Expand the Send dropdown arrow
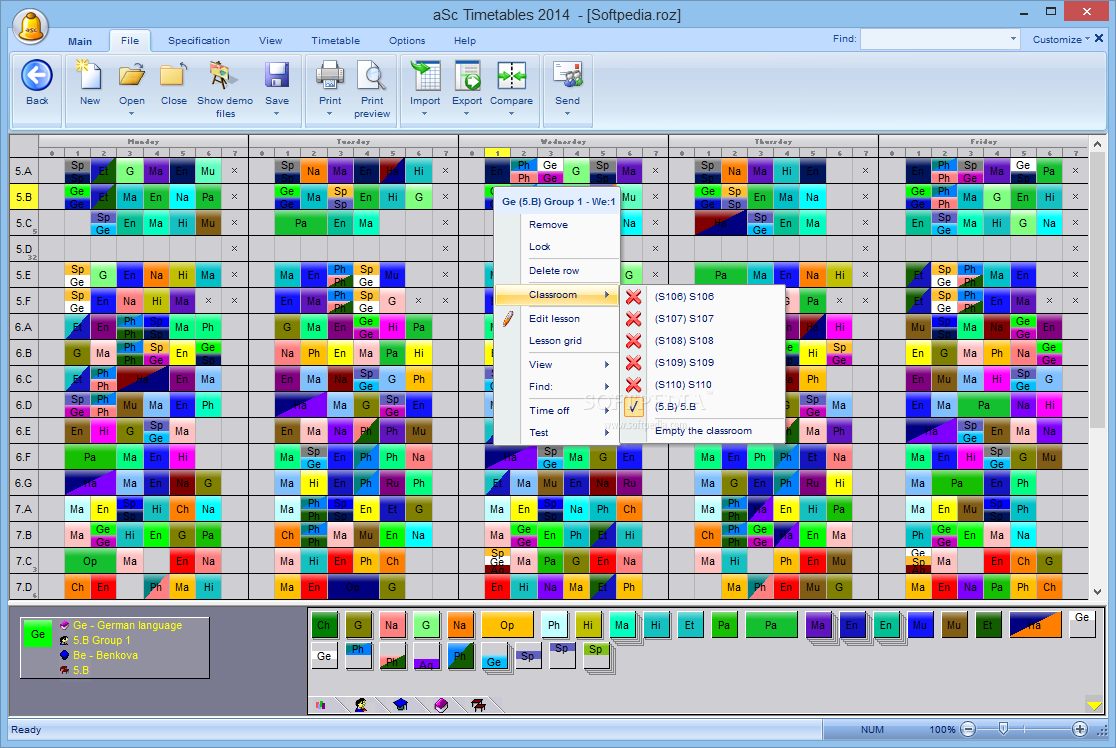This screenshot has width=1116, height=748. (567, 114)
